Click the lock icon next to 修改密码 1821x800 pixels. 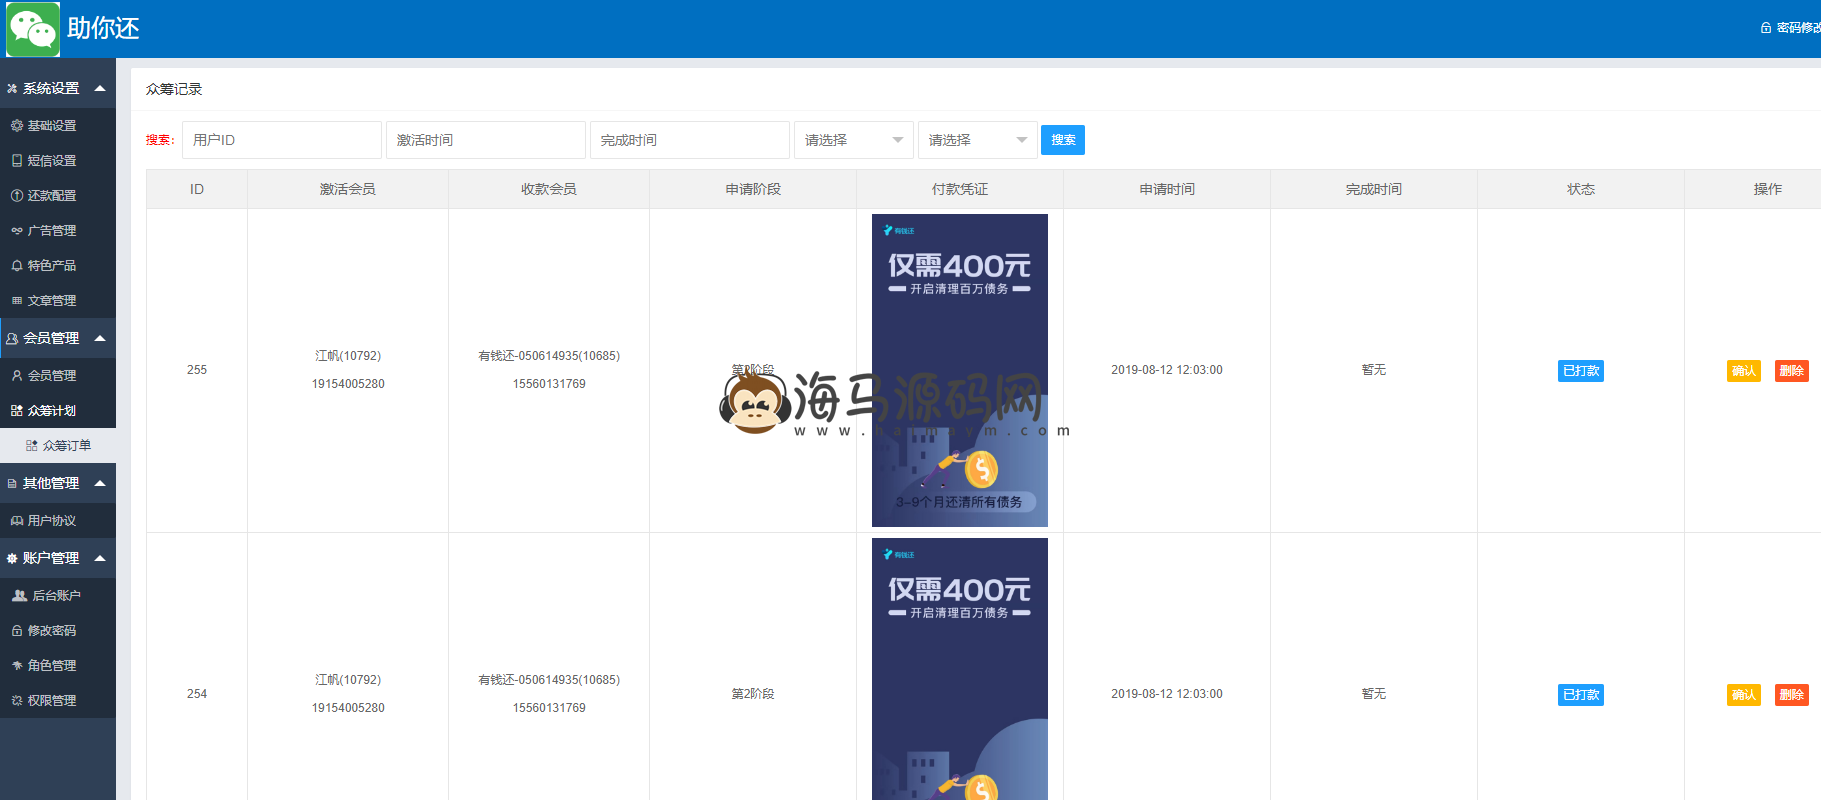coord(17,631)
